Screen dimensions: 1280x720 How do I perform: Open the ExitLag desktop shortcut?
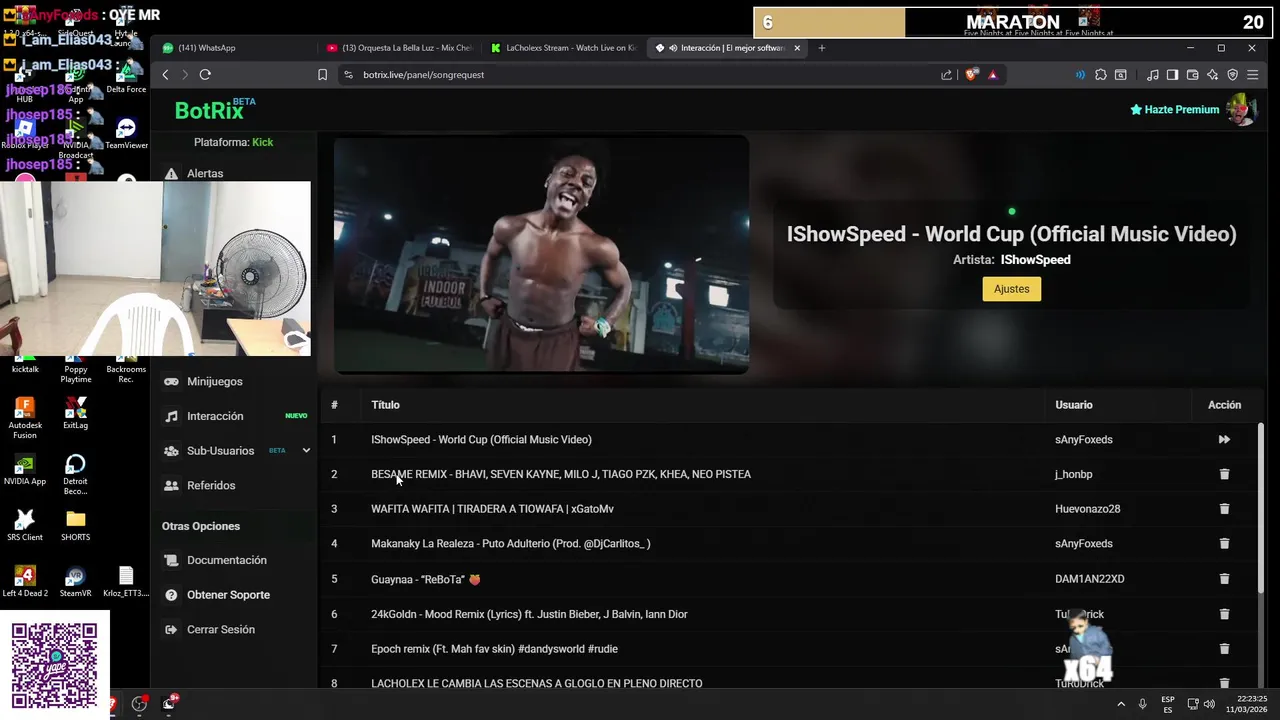(75, 414)
